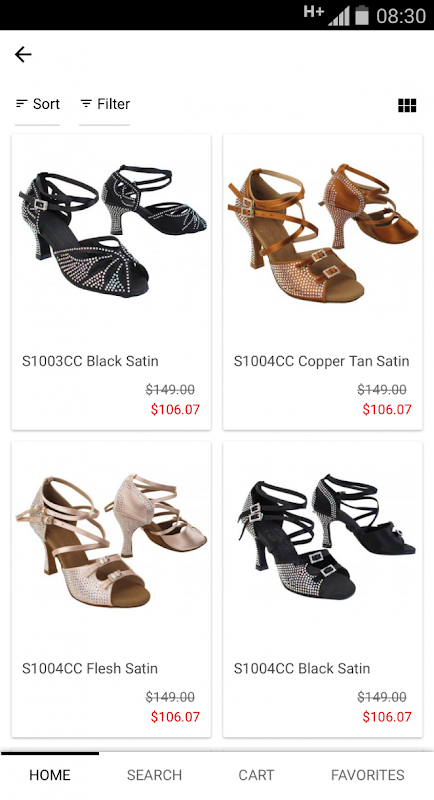Switch layout with the grid view icon

(x=407, y=105)
